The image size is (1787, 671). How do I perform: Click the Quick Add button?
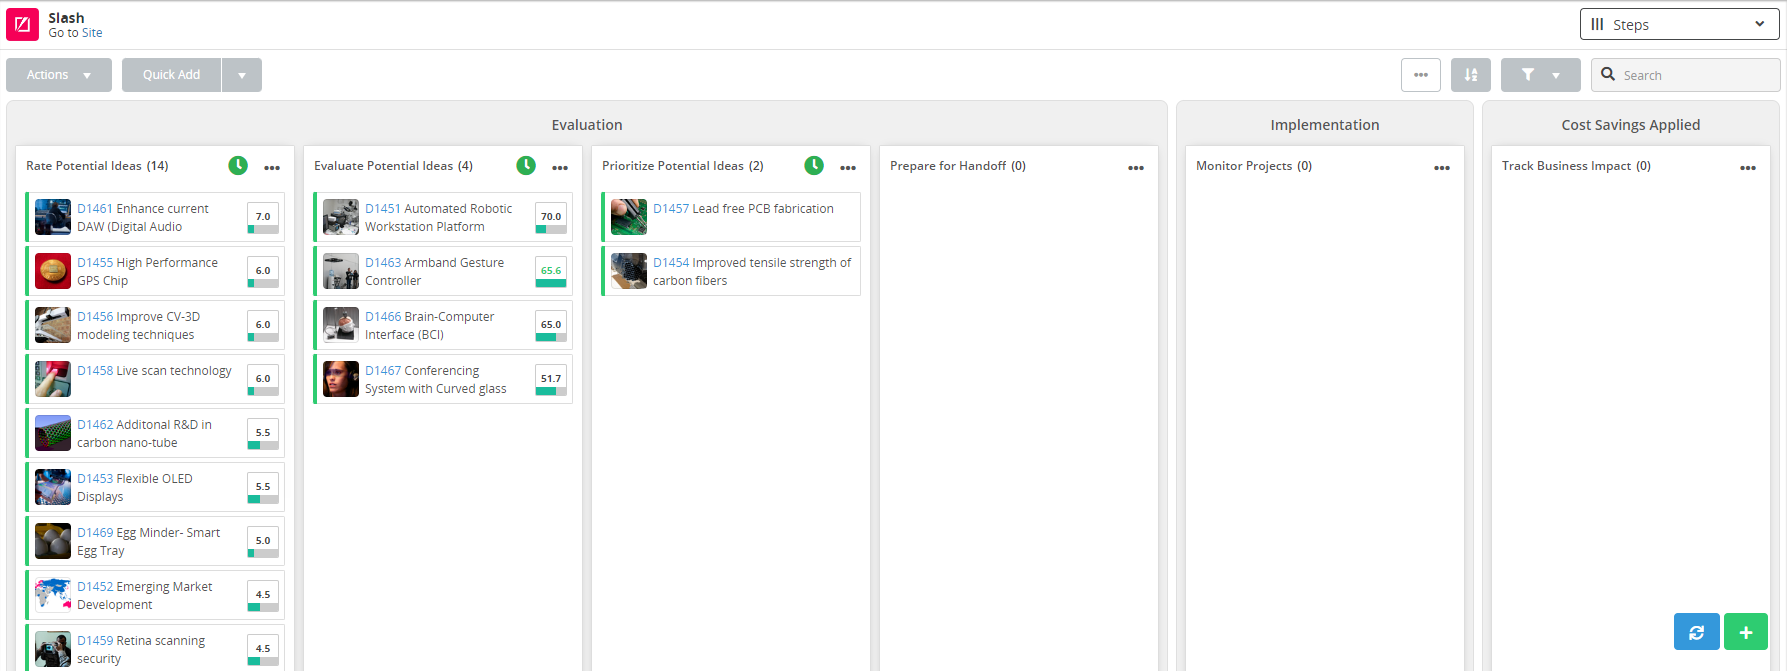click(171, 75)
